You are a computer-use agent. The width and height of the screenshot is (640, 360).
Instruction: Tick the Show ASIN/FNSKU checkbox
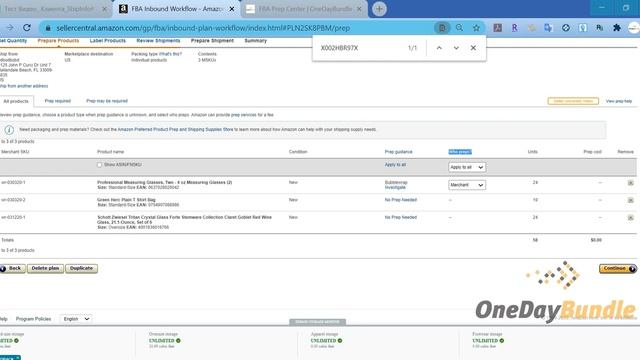pyautogui.click(x=99, y=165)
